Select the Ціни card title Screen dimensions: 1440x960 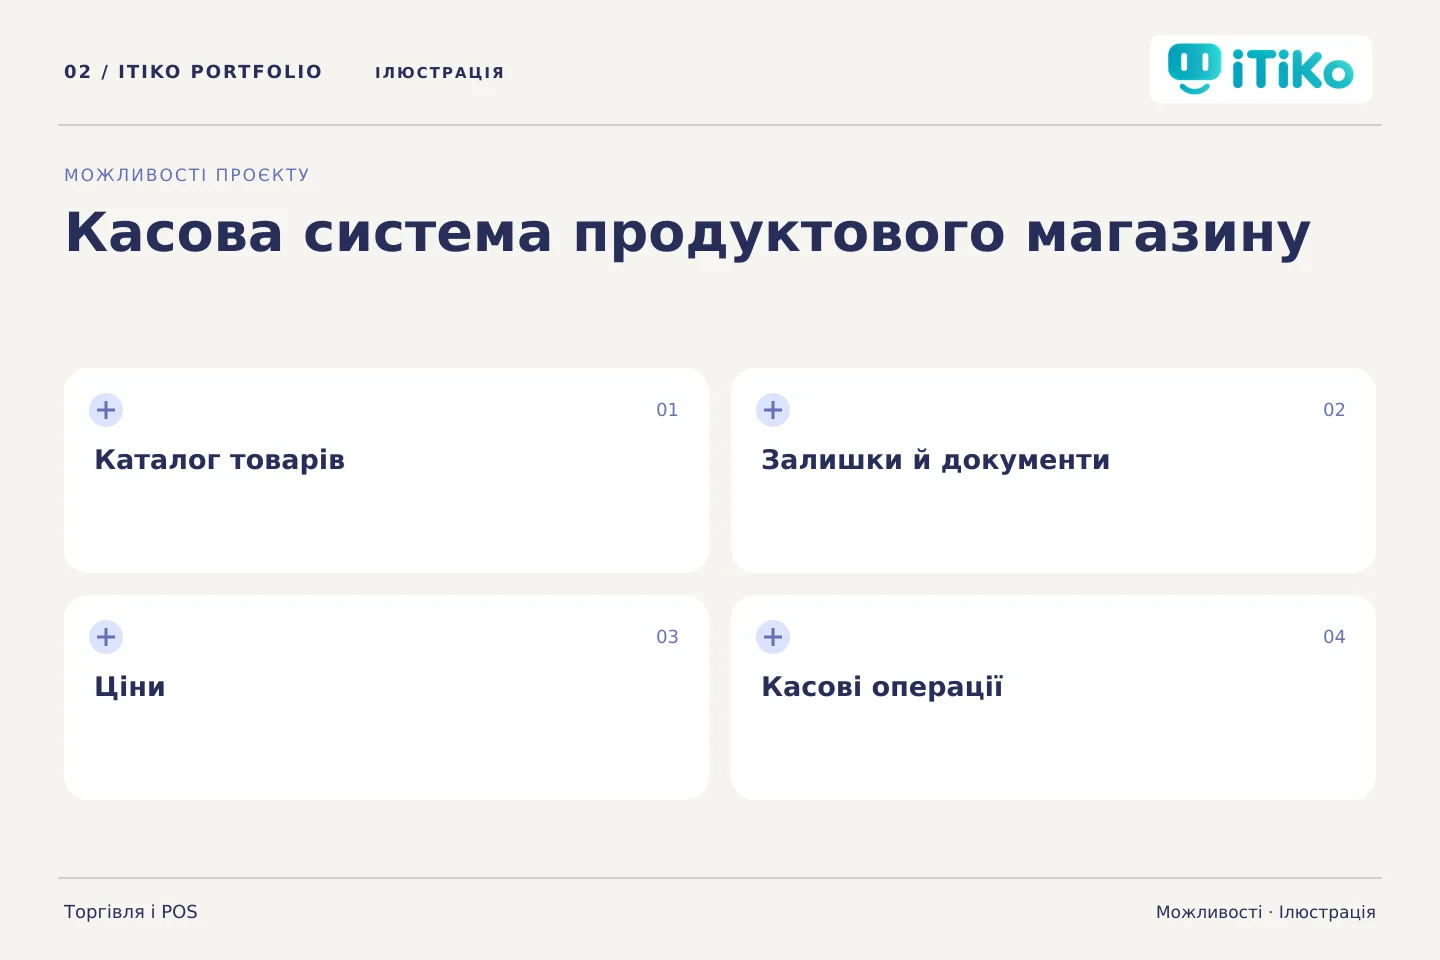pyautogui.click(x=130, y=687)
